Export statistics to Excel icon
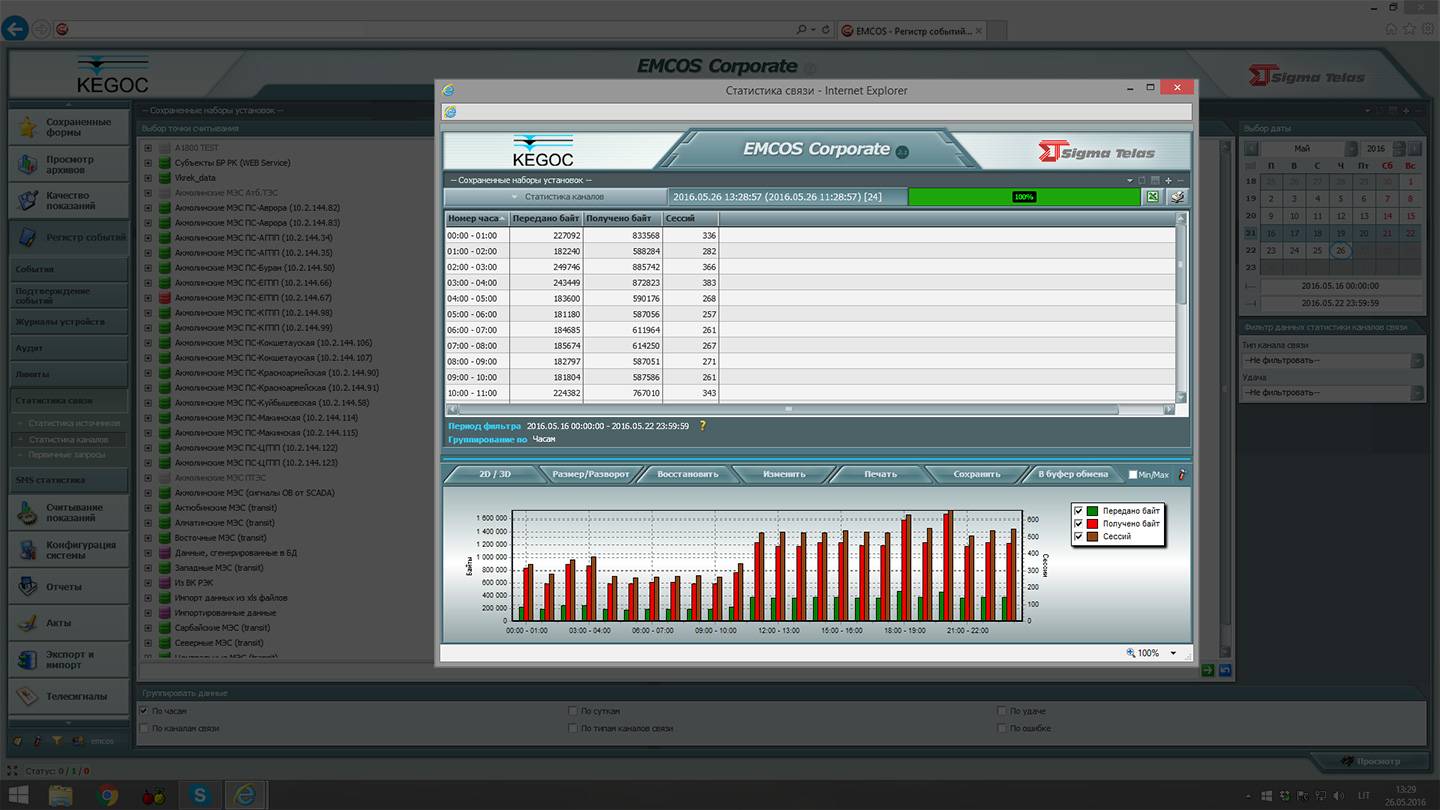The width and height of the screenshot is (1440, 810). 1153,197
